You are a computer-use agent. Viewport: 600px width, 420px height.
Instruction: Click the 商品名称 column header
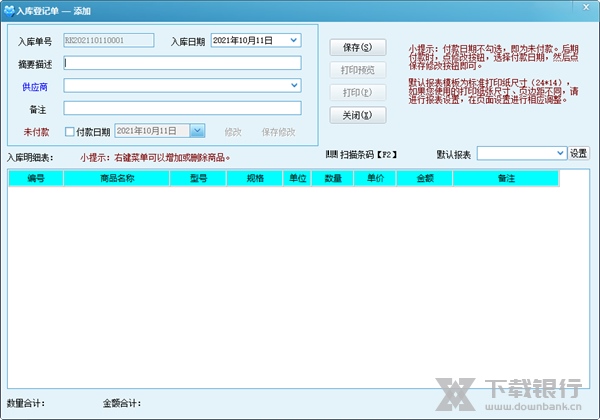point(117,178)
